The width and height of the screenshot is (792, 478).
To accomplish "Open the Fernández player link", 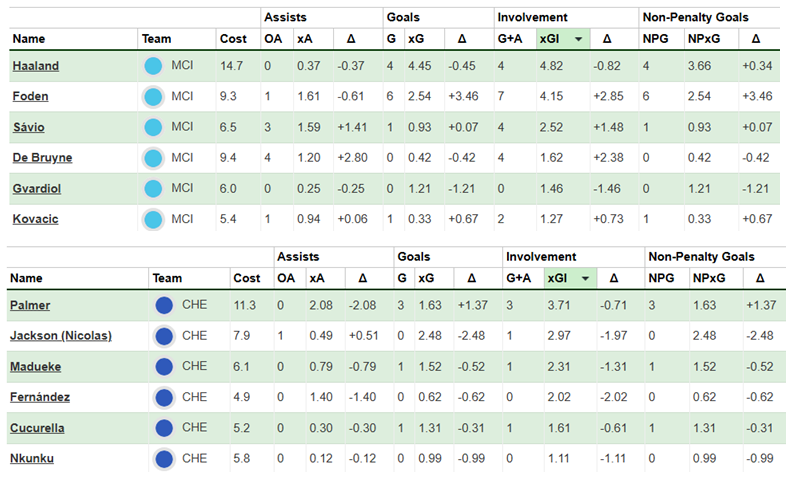I will click(x=40, y=397).
